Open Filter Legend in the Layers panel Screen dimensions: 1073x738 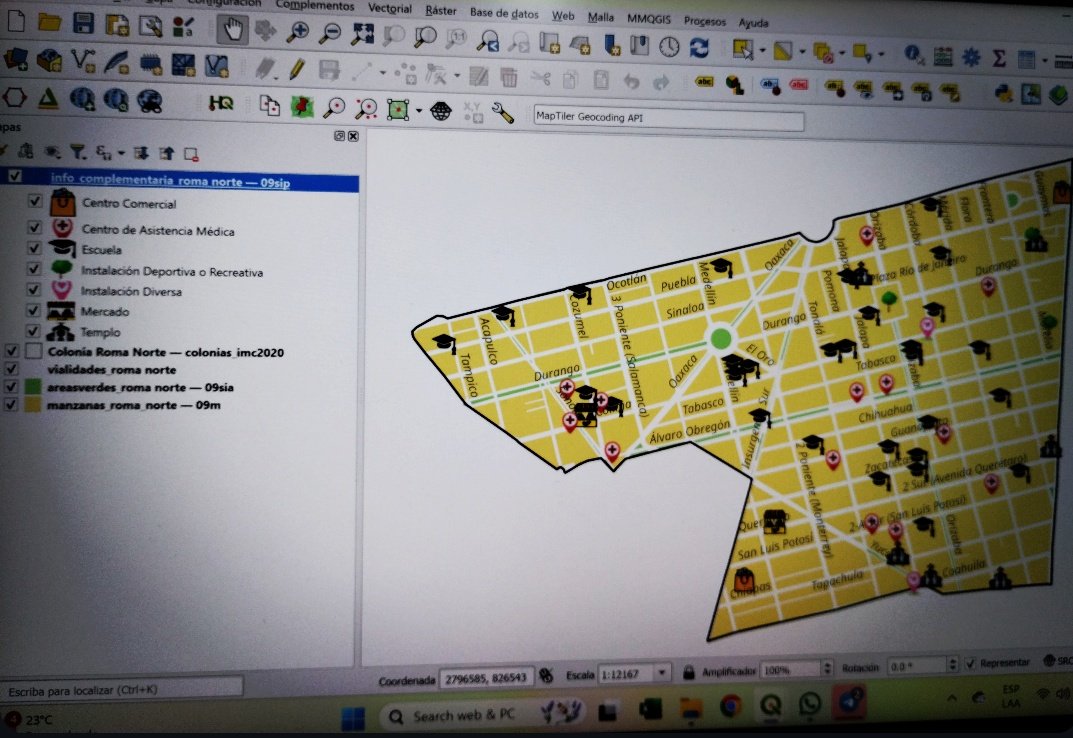(78, 151)
